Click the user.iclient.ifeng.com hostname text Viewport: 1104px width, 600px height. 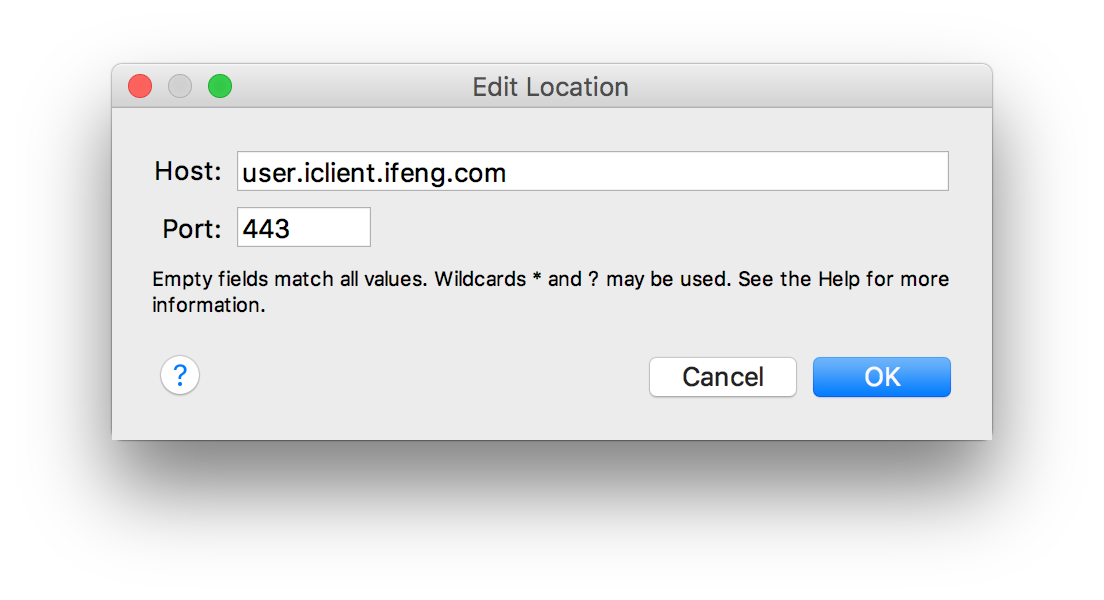click(x=374, y=173)
